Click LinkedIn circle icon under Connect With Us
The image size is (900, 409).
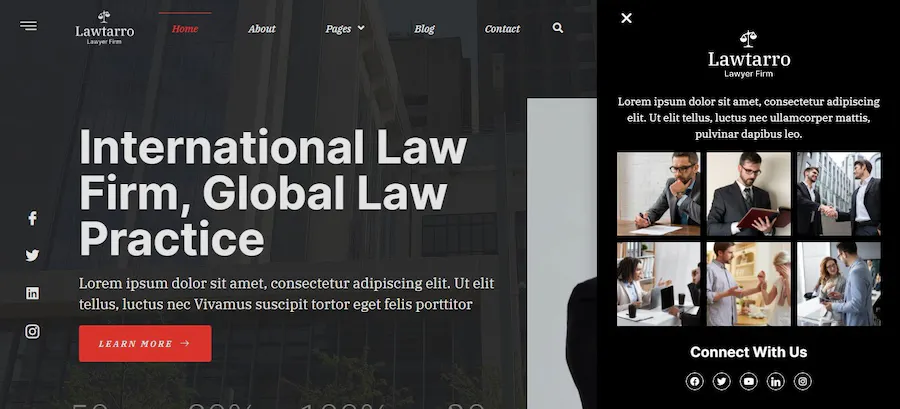(775, 381)
